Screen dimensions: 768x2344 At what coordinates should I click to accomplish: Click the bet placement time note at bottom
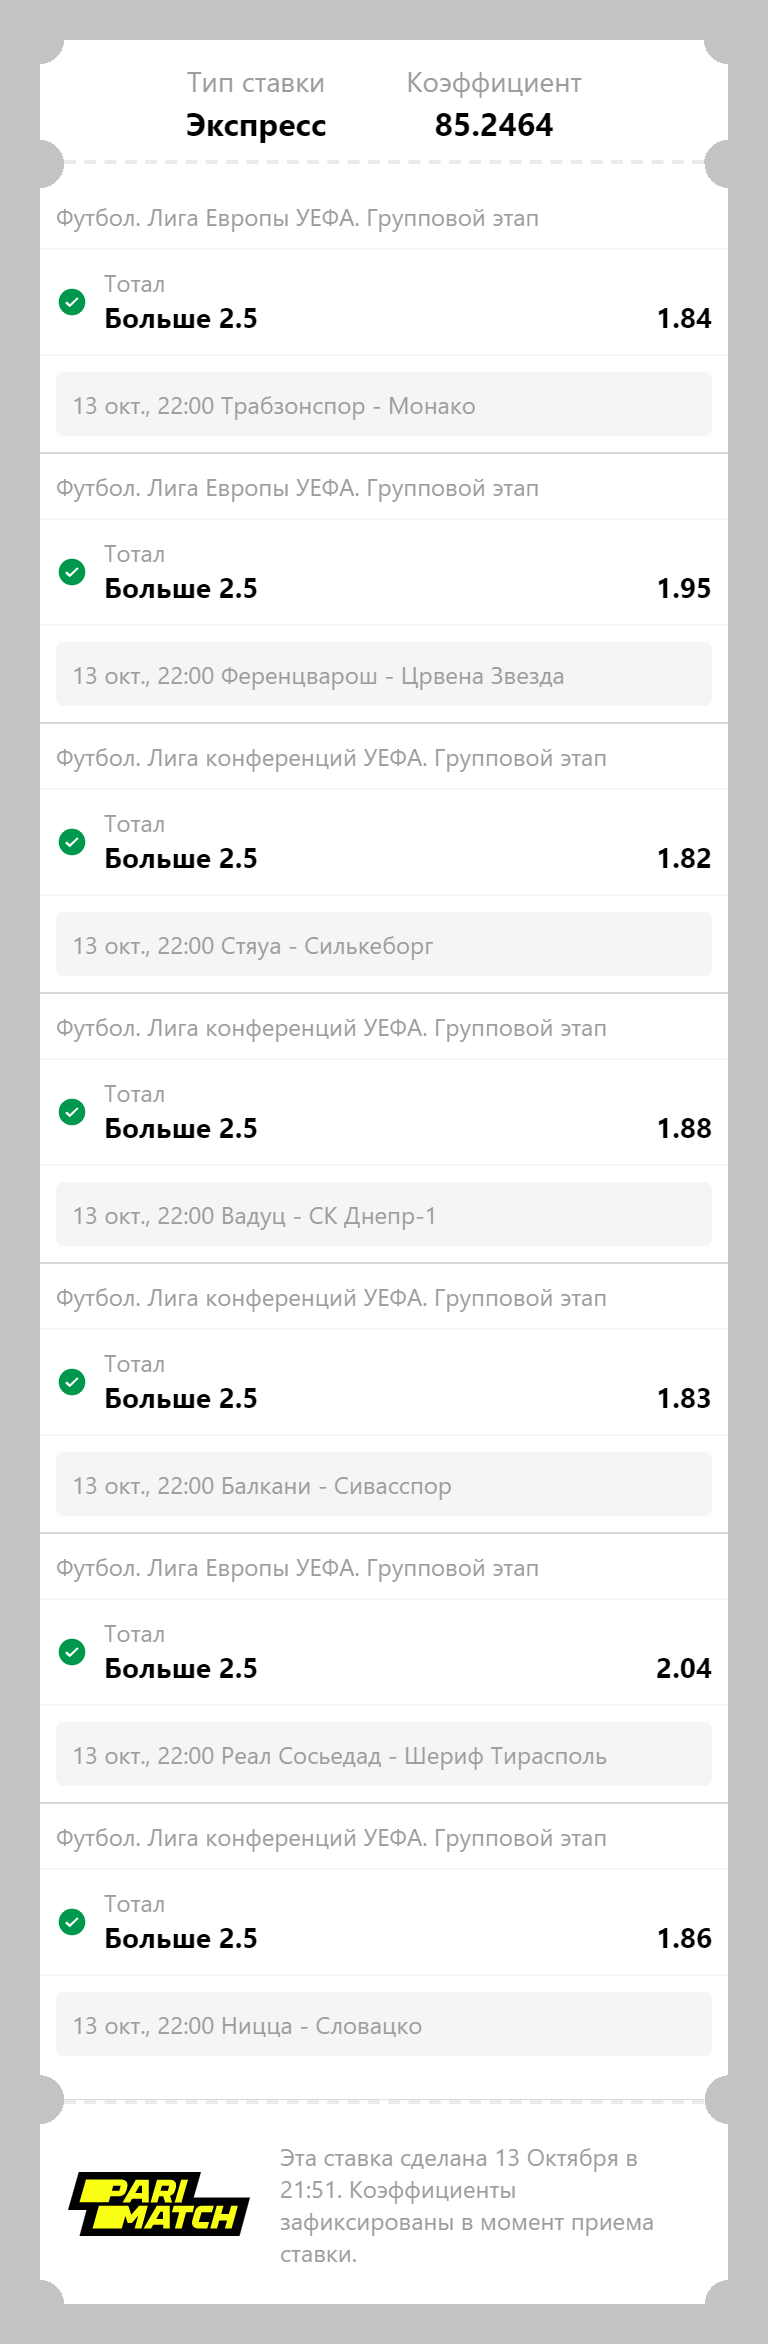coord(467,2206)
